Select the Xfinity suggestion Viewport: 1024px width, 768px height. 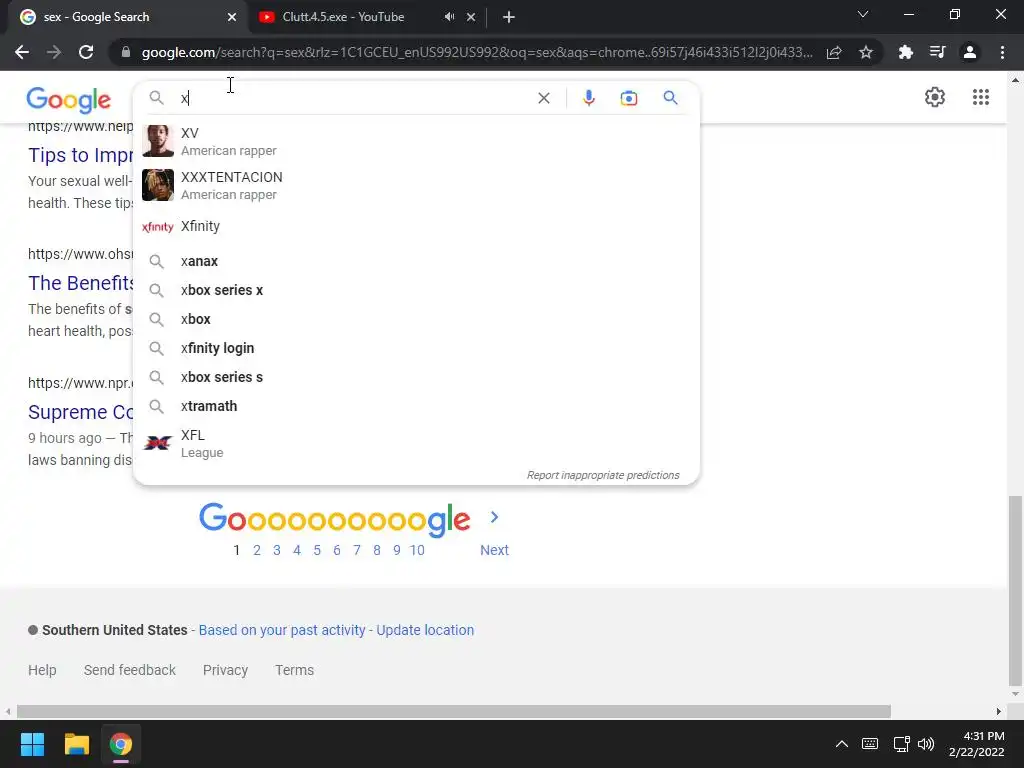pos(416,226)
